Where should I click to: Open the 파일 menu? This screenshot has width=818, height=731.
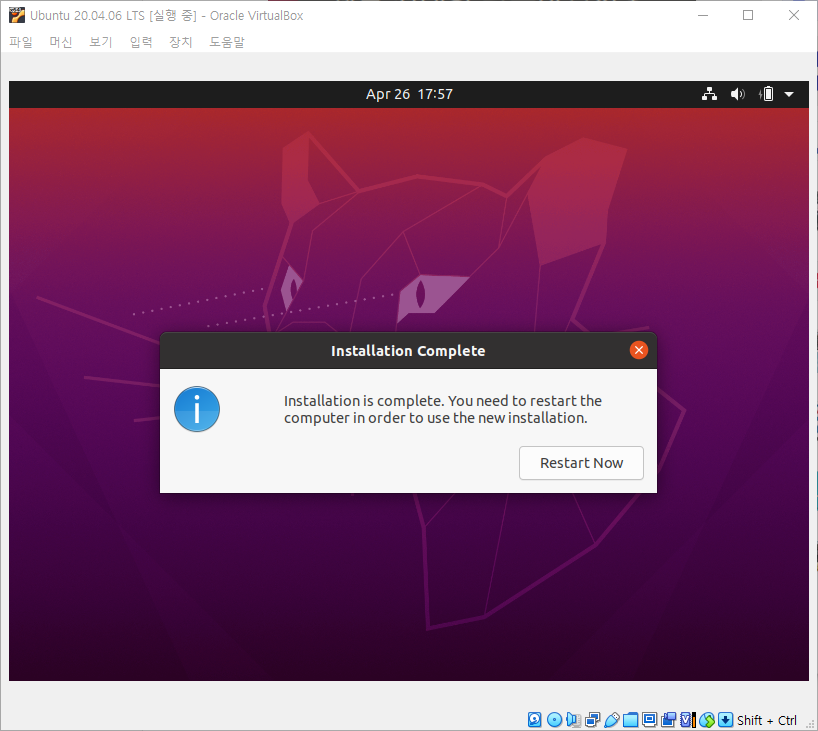[21, 42]
